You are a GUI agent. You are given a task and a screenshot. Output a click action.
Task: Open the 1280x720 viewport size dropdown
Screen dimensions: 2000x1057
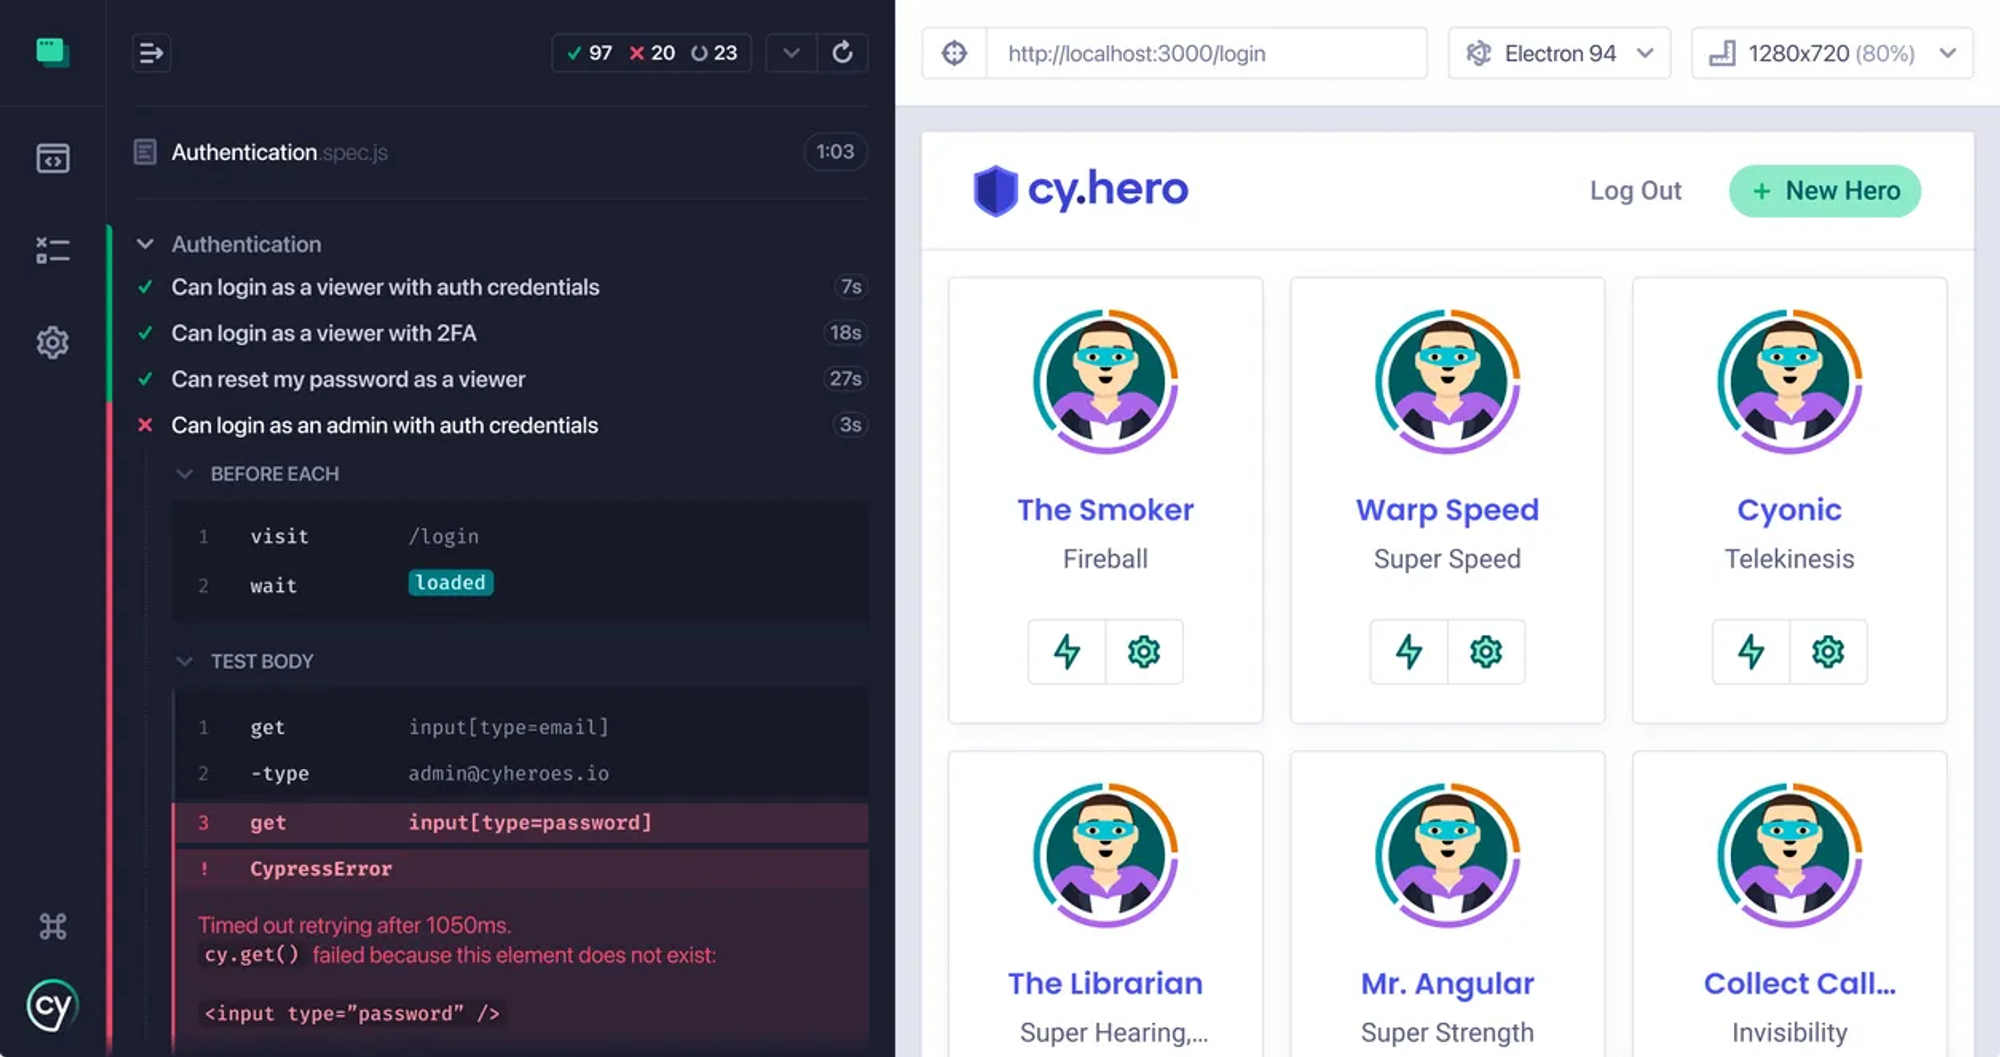pyautogui.click(x=1831, y=53)
